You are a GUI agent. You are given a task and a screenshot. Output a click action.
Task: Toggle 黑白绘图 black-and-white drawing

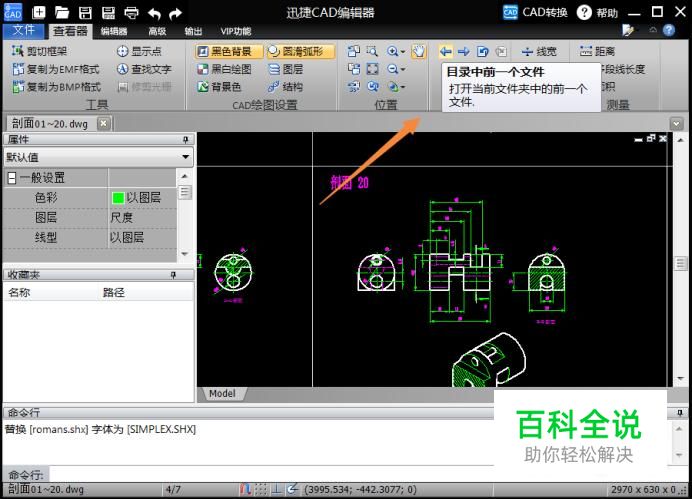point(224,69)
